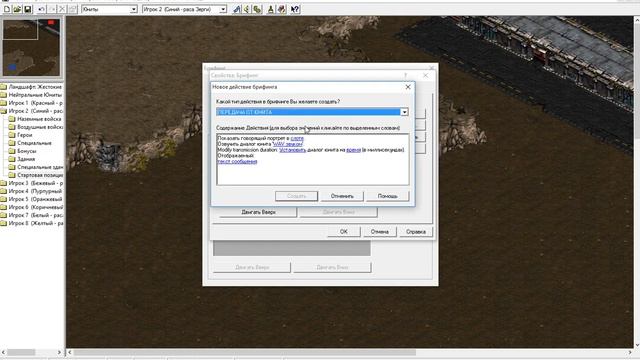Click lower greyed Двигать Вниз in back Брифинг window
The width and height of the screenshot is (640, 360).
[x=332, y=267]
